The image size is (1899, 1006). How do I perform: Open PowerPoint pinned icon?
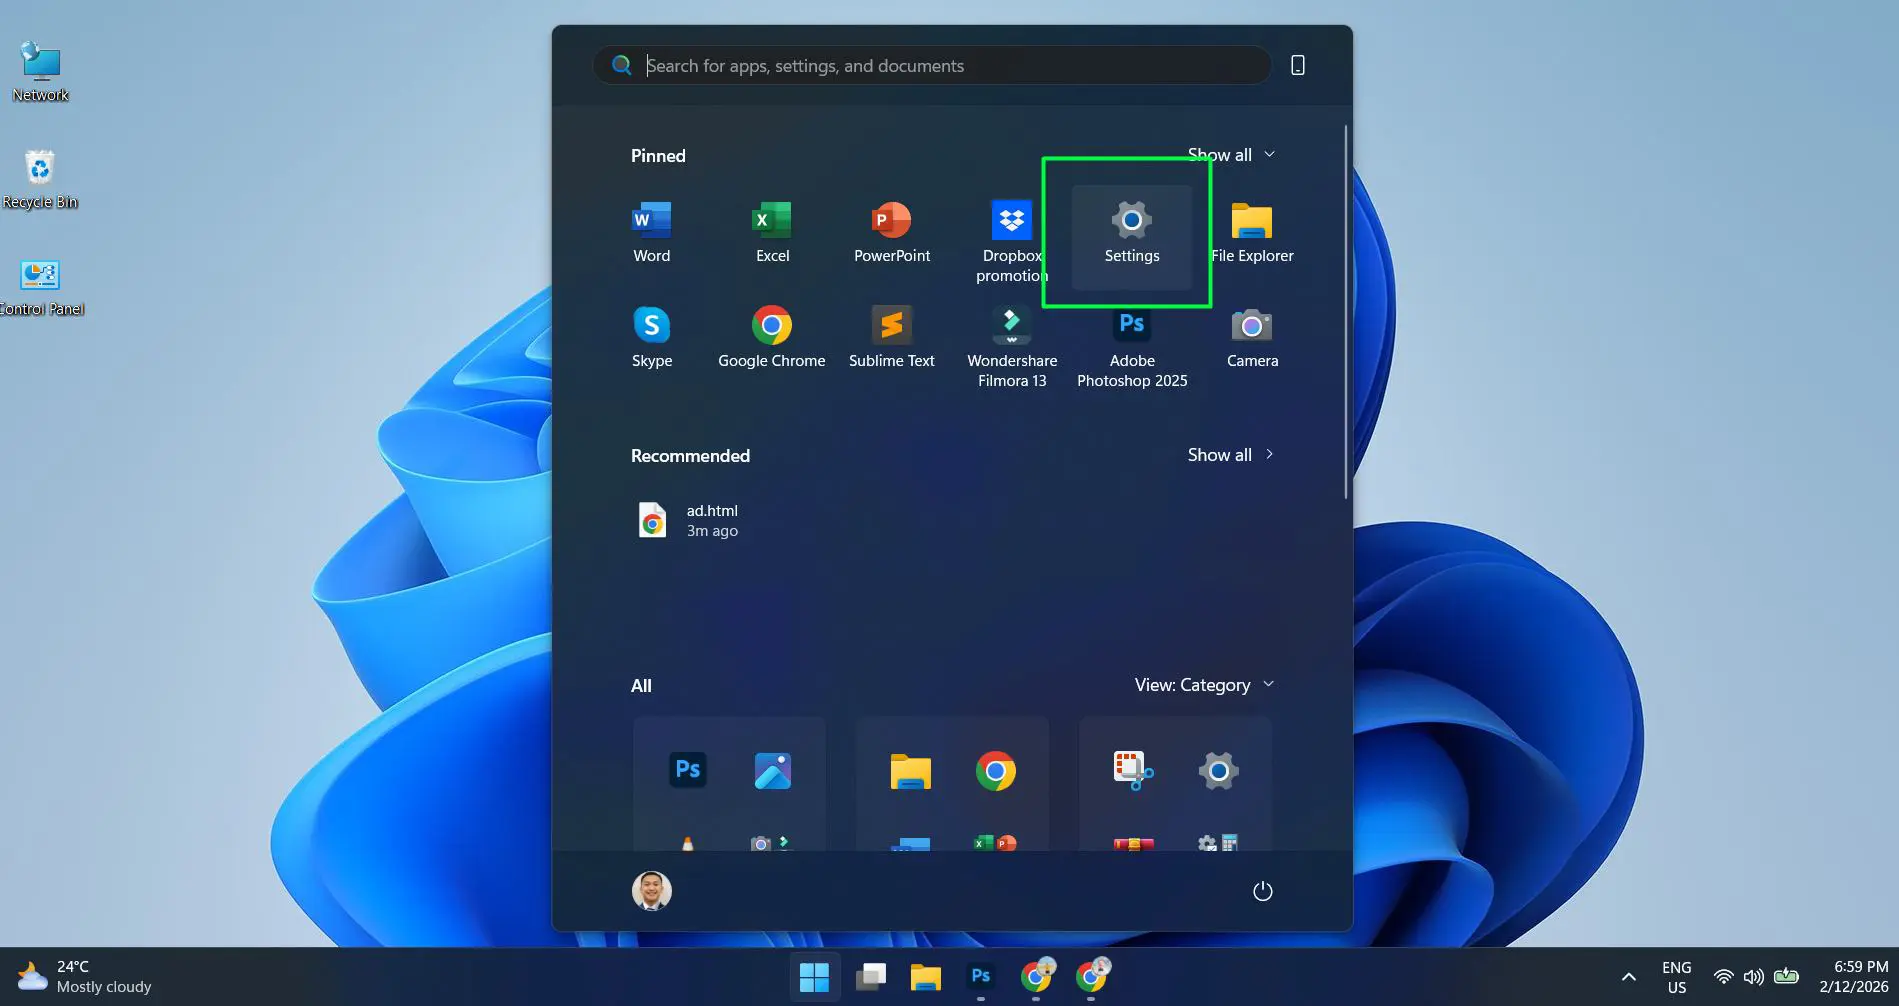891,232
